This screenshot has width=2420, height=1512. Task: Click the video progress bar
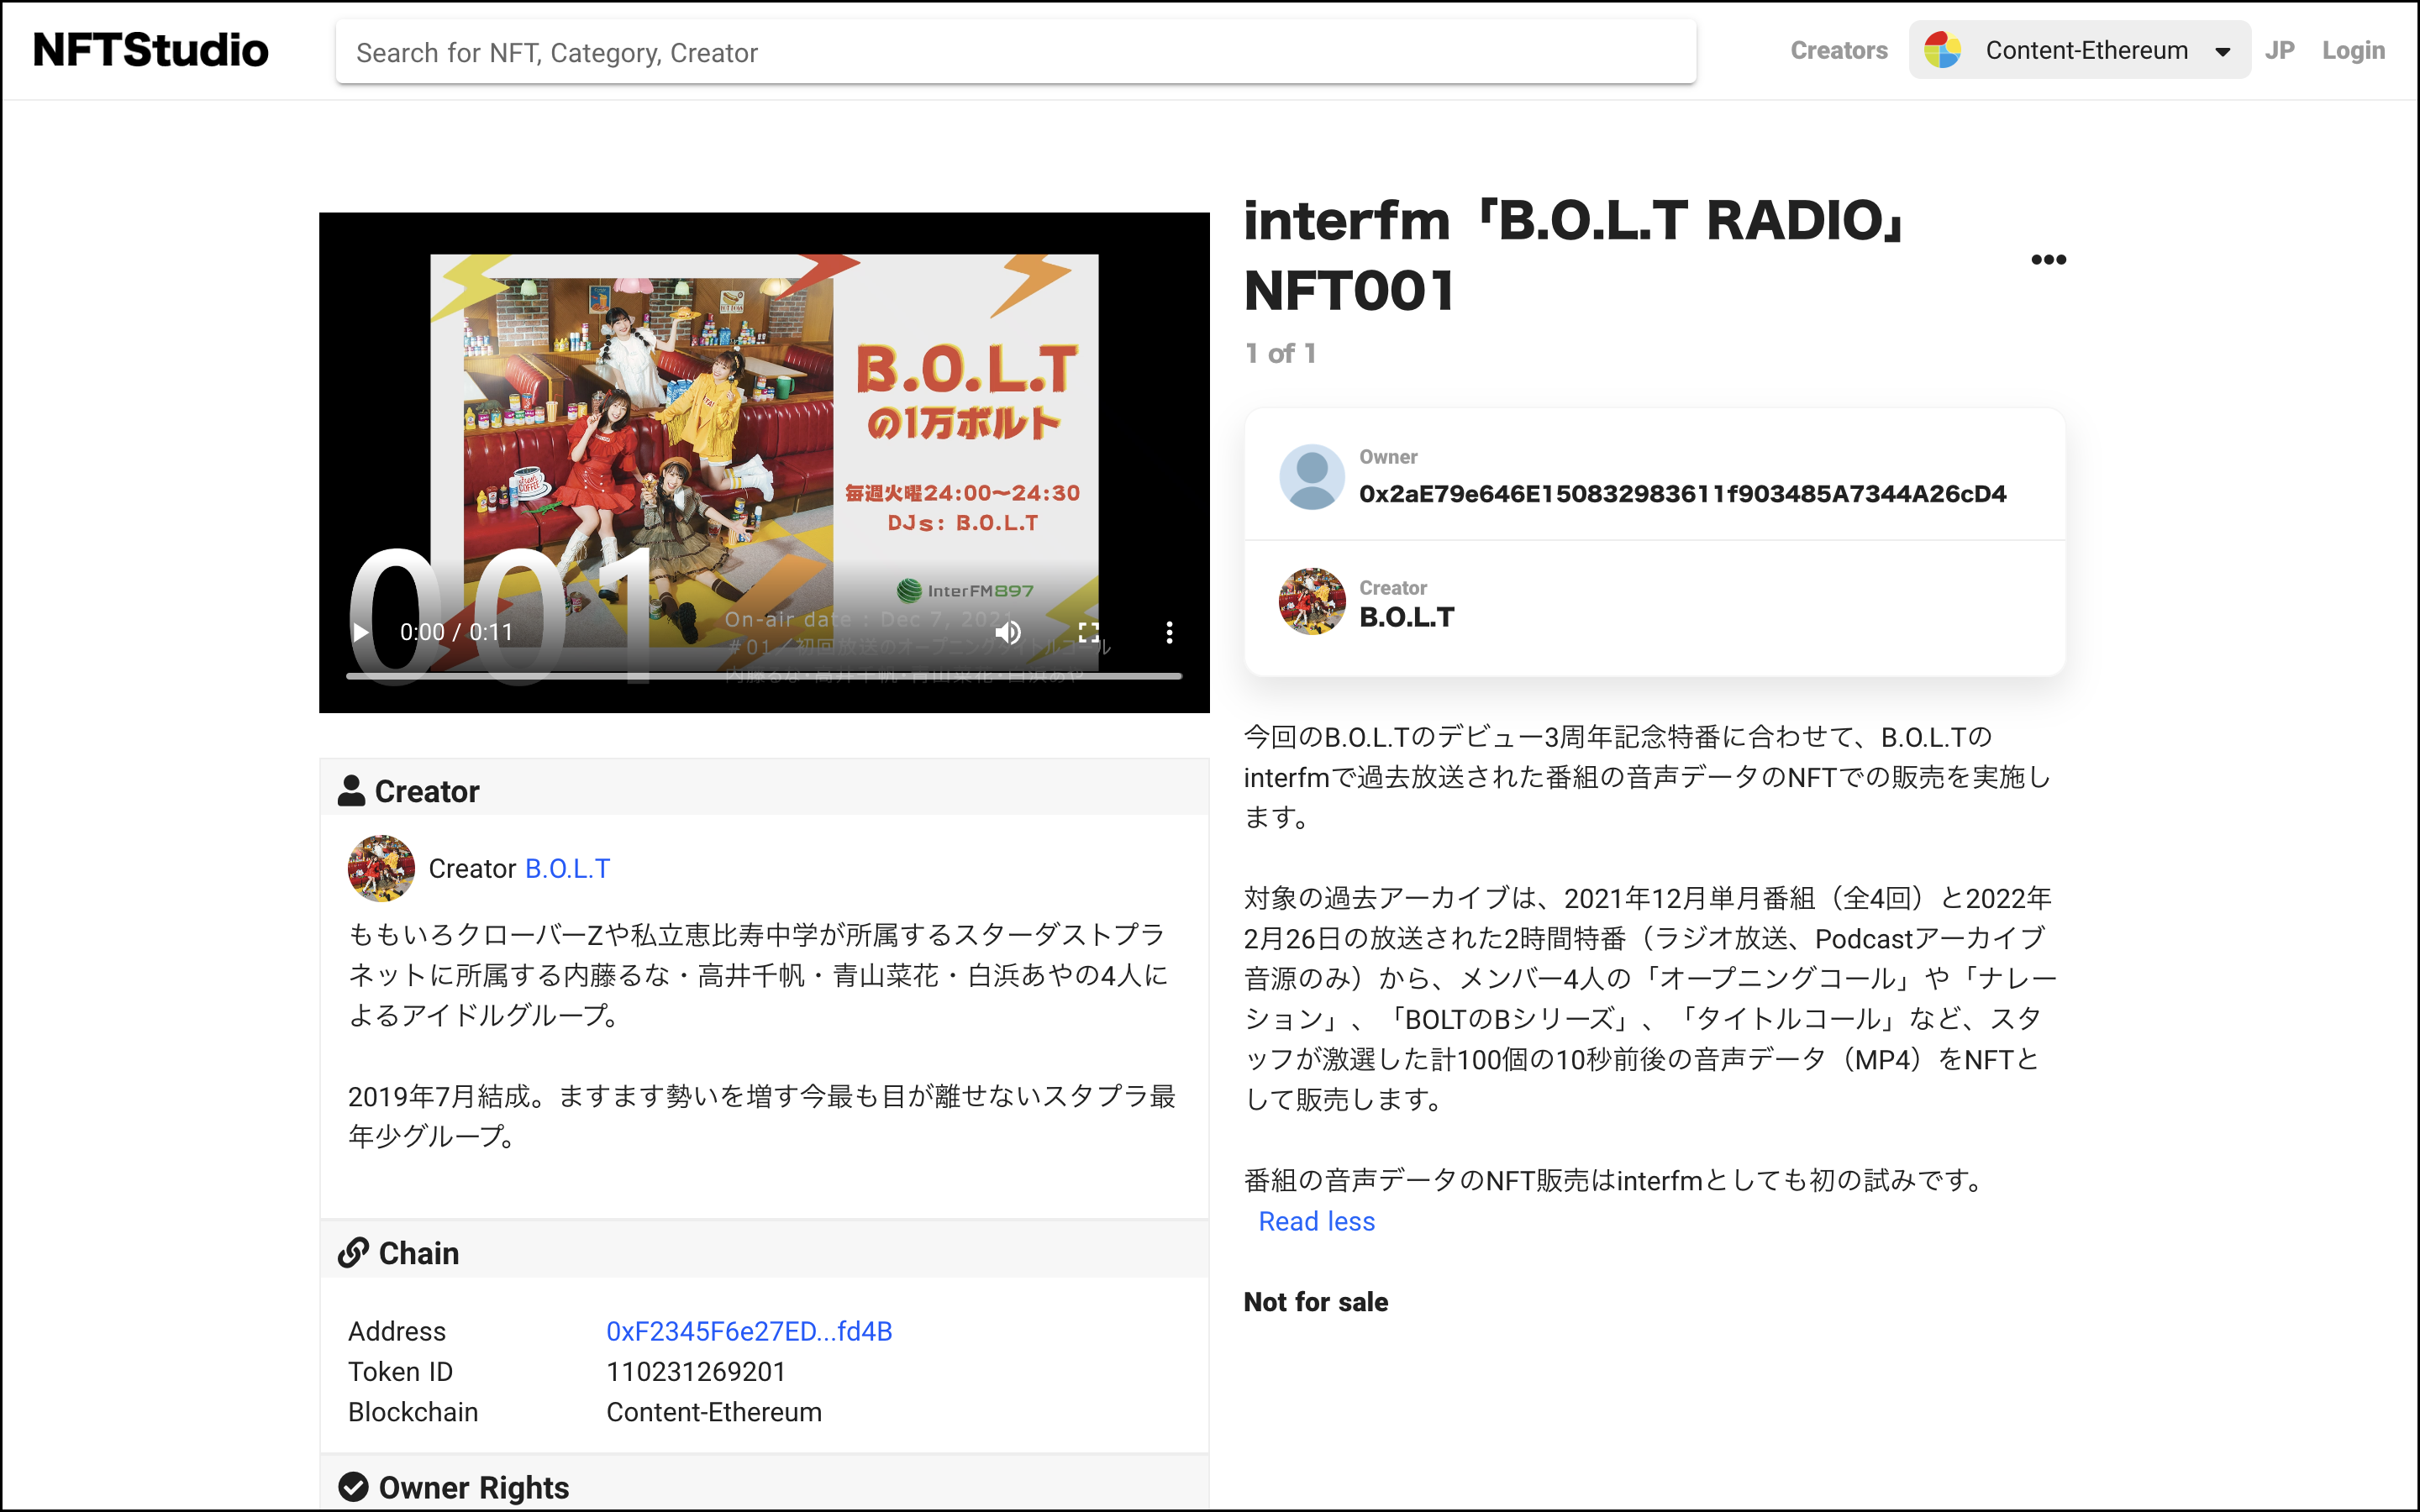coord(764,677)
